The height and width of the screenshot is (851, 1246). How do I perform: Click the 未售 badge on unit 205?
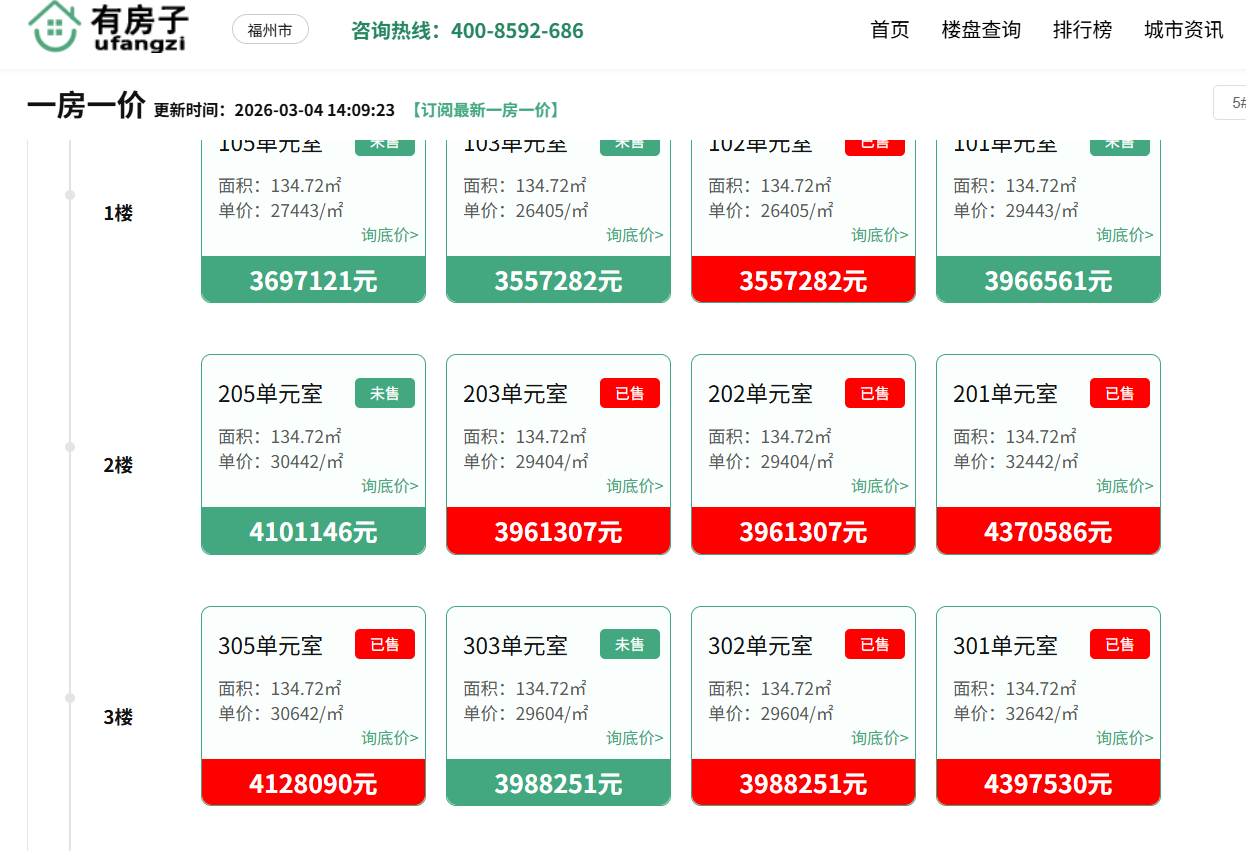(384, 393)
